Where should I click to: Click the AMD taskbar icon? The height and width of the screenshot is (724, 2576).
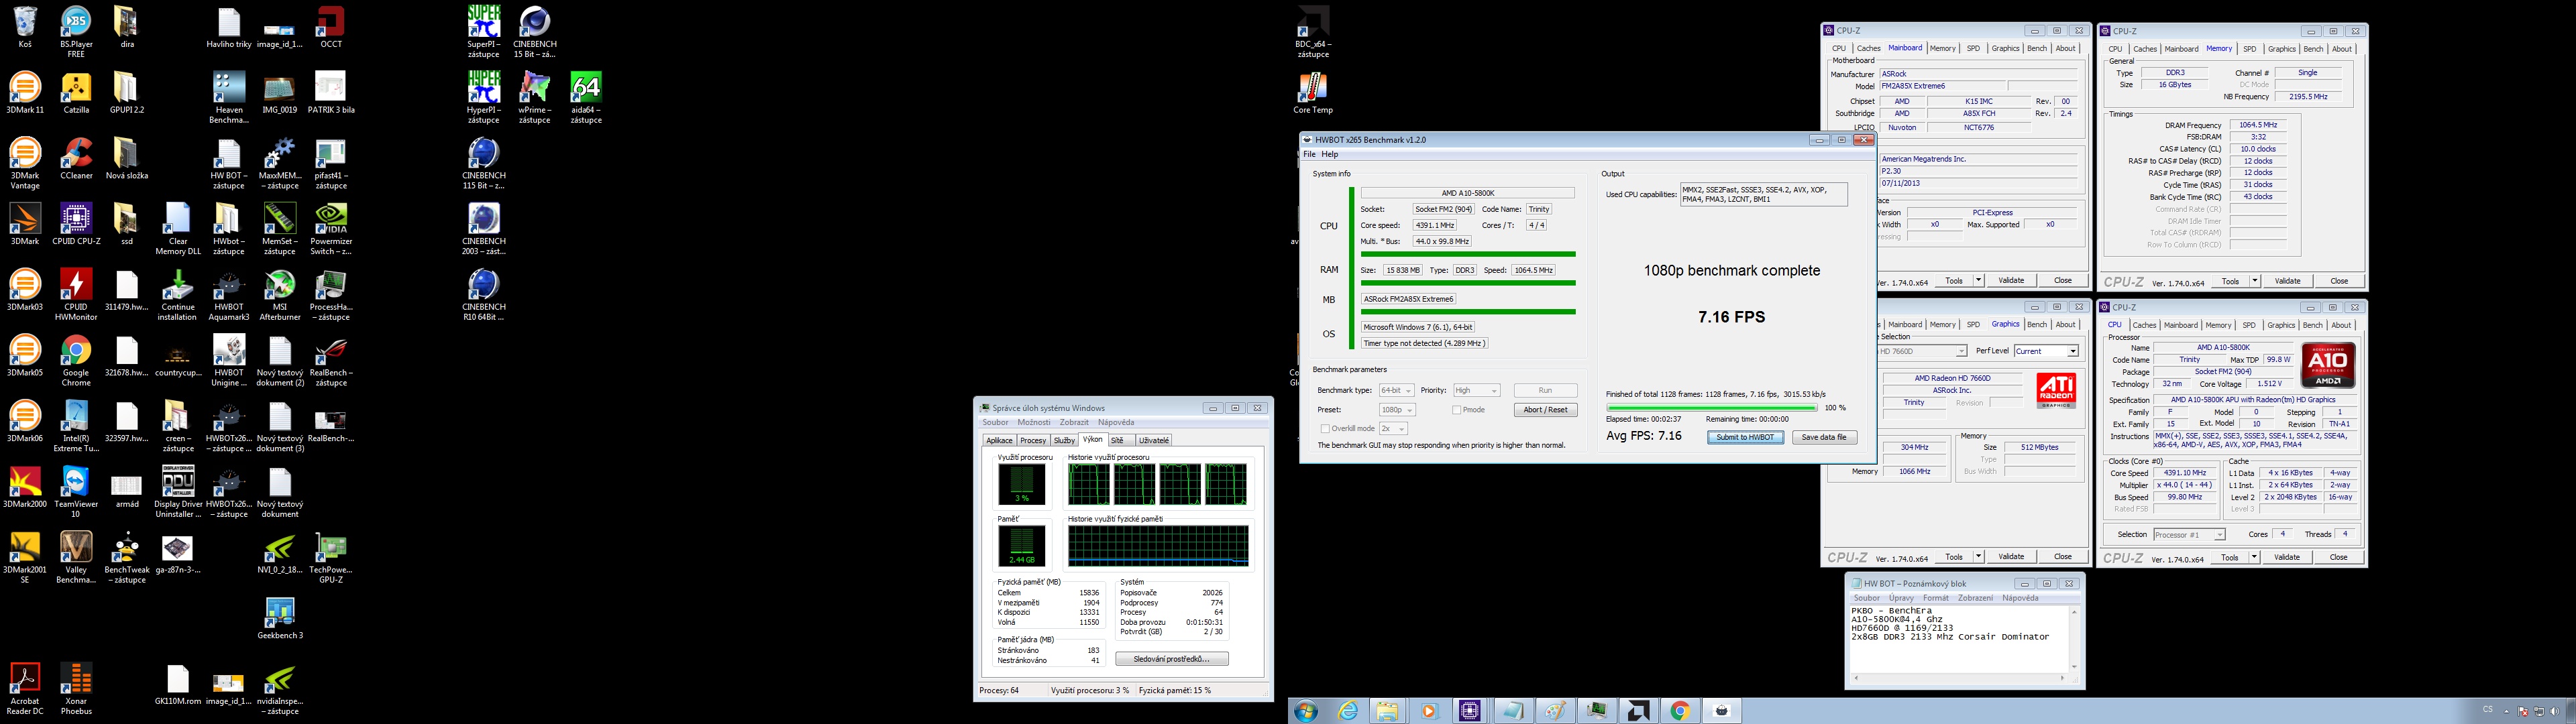(x=1639, y=711)
